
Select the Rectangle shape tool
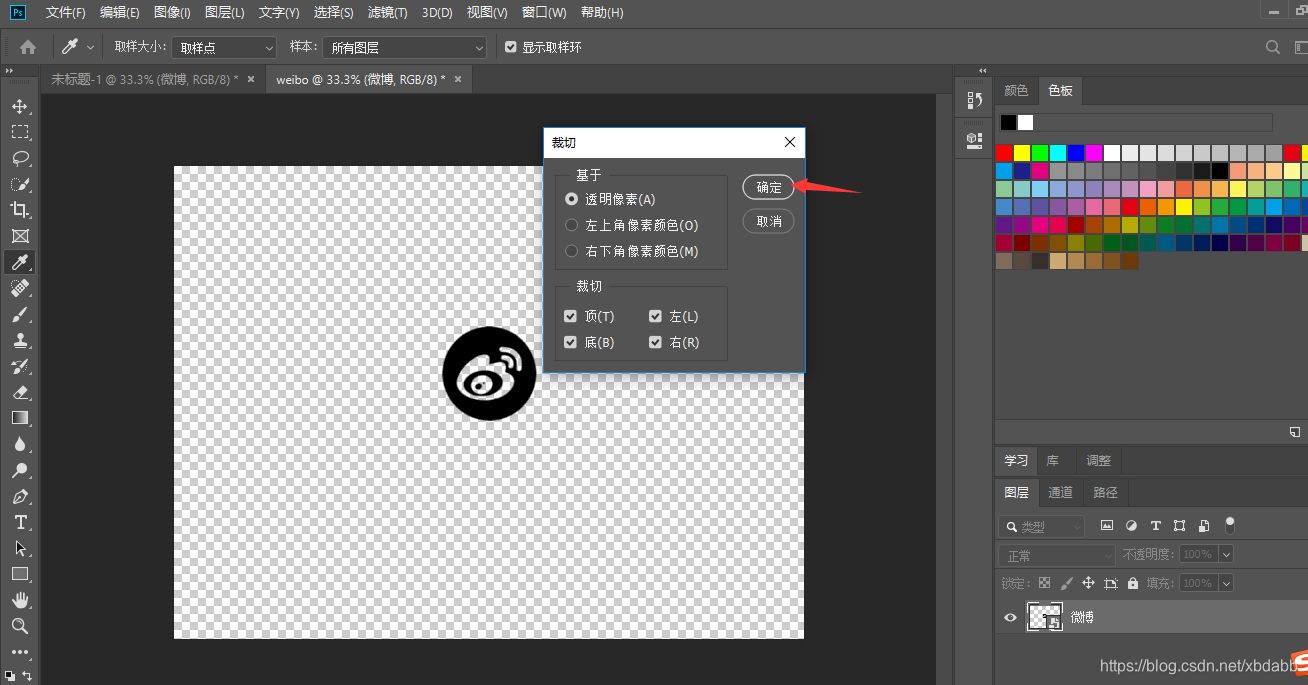click(x=20, y=574)
